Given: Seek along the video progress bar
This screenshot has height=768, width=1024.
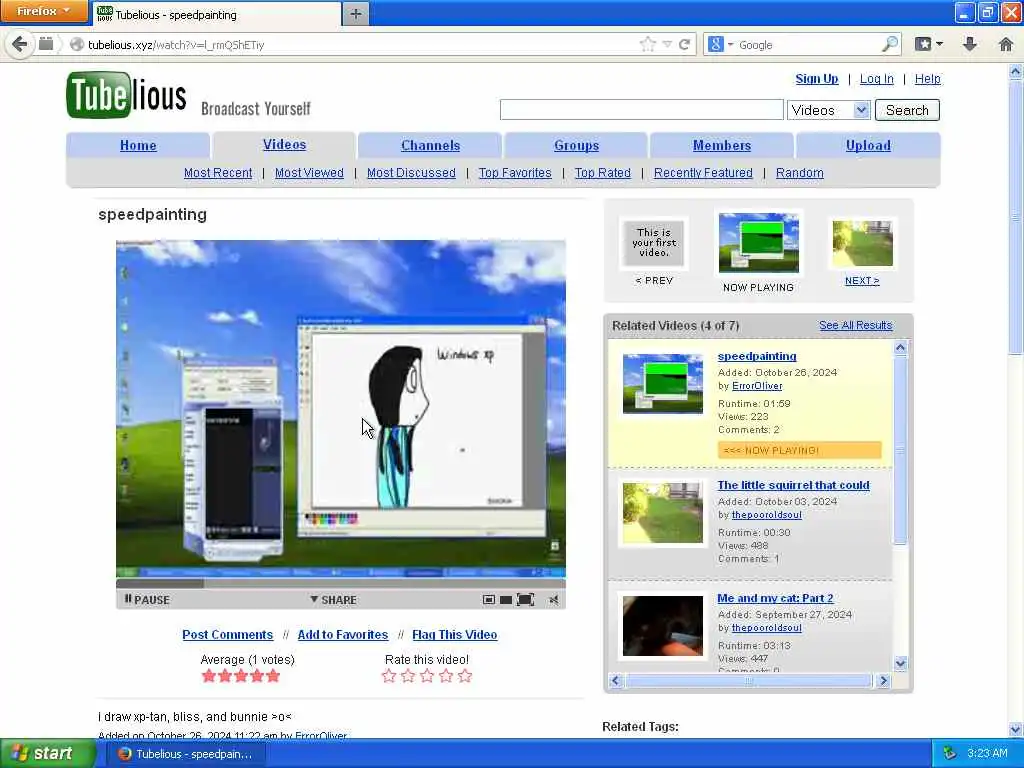Looking at the screenshot, I should point(341,583).
